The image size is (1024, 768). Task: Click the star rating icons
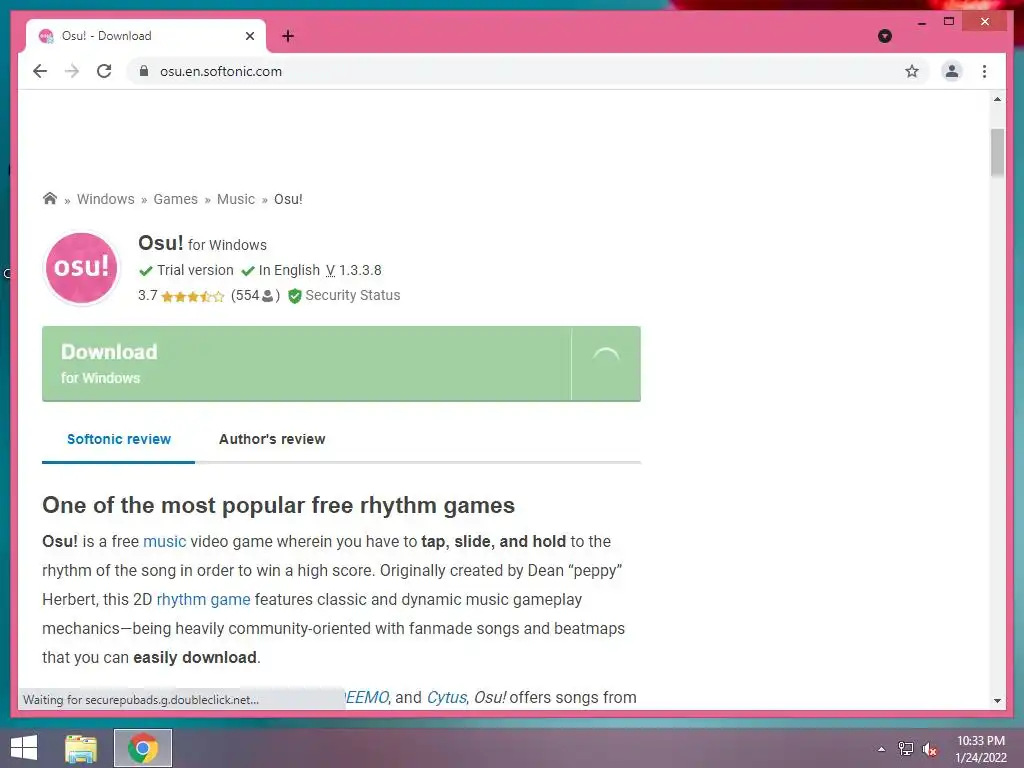click(x=193, y=296)
